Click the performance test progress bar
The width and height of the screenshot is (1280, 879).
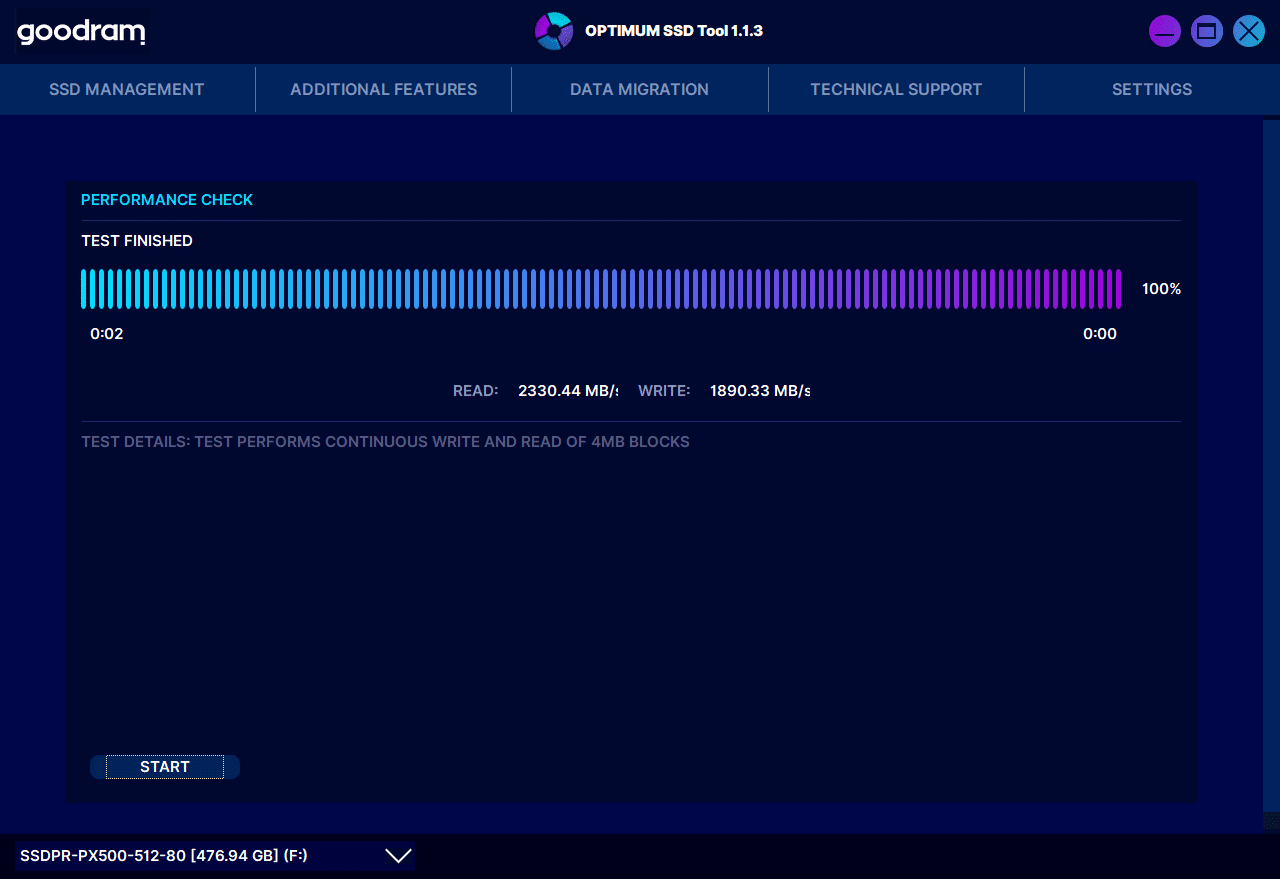600,289
